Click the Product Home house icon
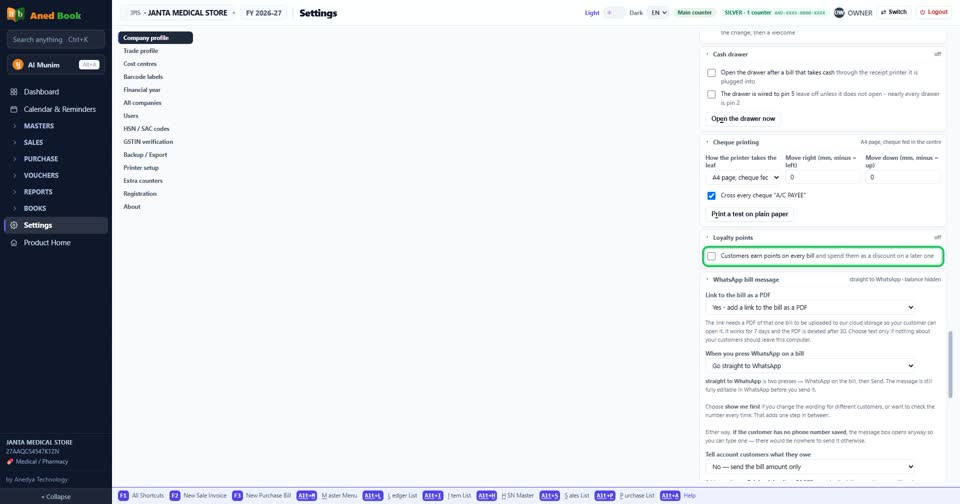This screenshot has width=960, height=504. (13, 243)
